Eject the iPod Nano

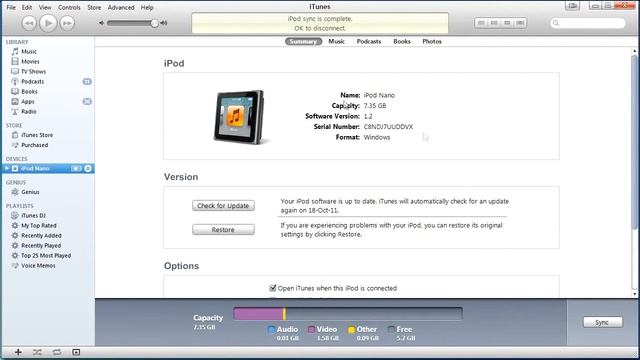click(x=88, y=169)
